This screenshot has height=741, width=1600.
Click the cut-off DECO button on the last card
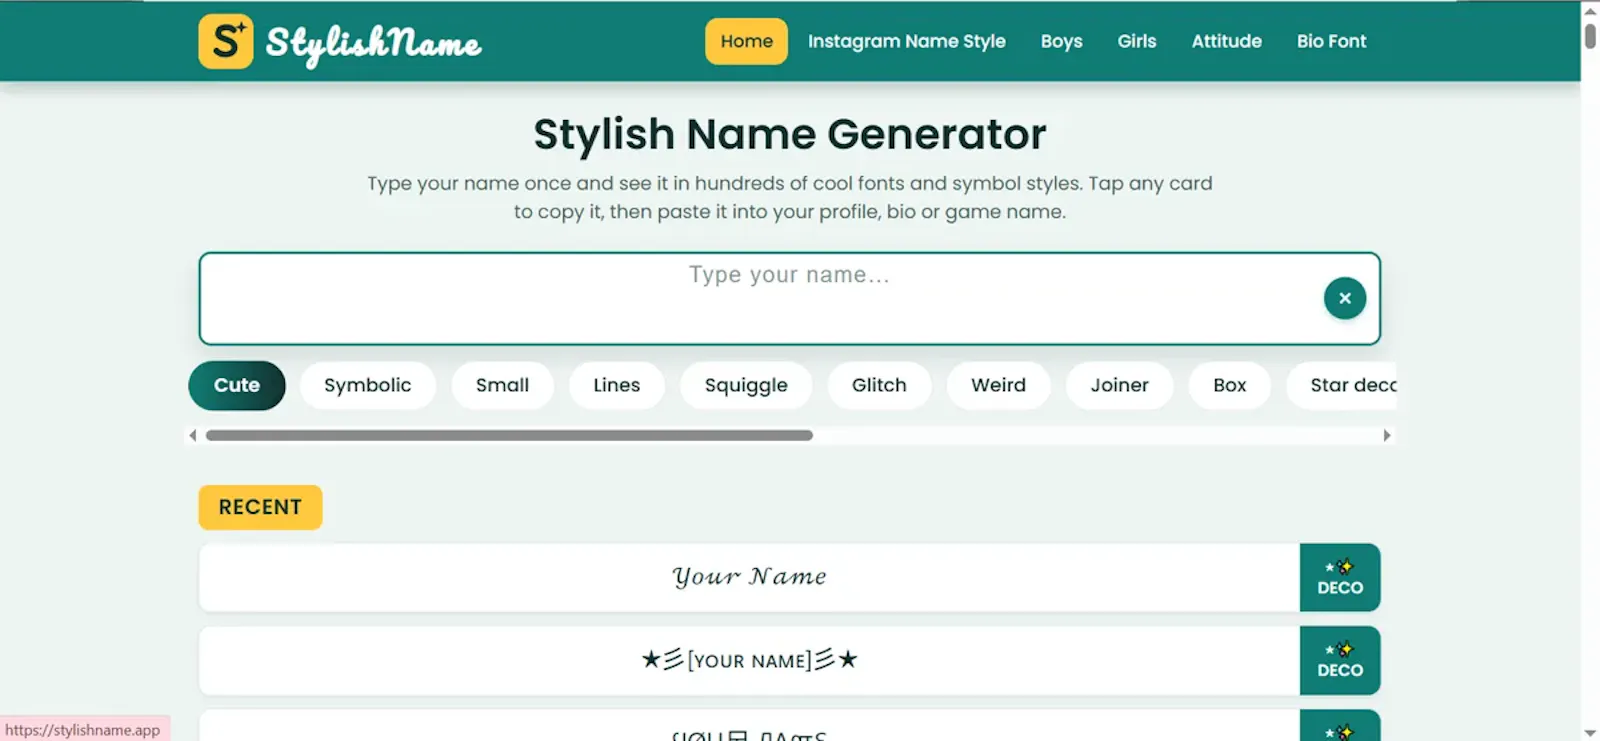(1340, 726)
